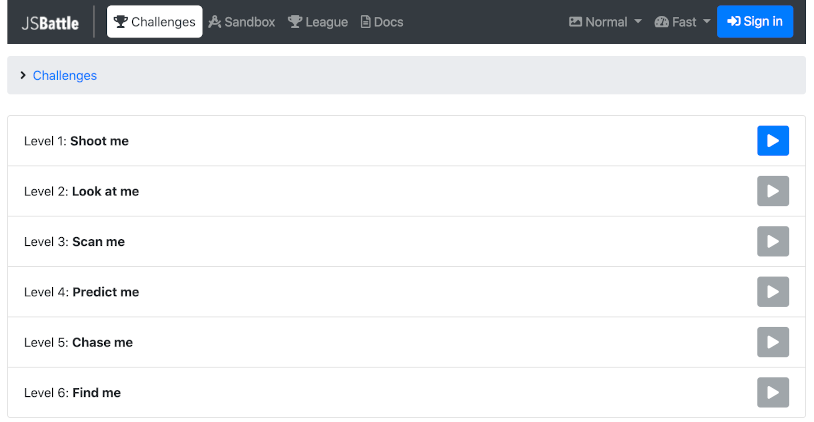Image resolution: width=814 pixels, height=422 pixels.
Task: Open the Challenges tab with trophy icon
Action: coord(155,22)
